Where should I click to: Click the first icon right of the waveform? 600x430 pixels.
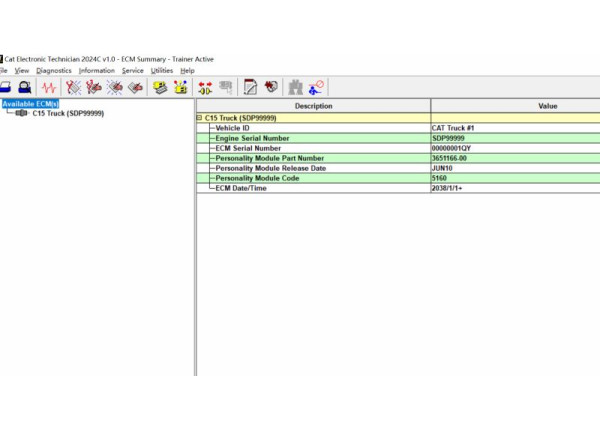(x=73, y=87)
